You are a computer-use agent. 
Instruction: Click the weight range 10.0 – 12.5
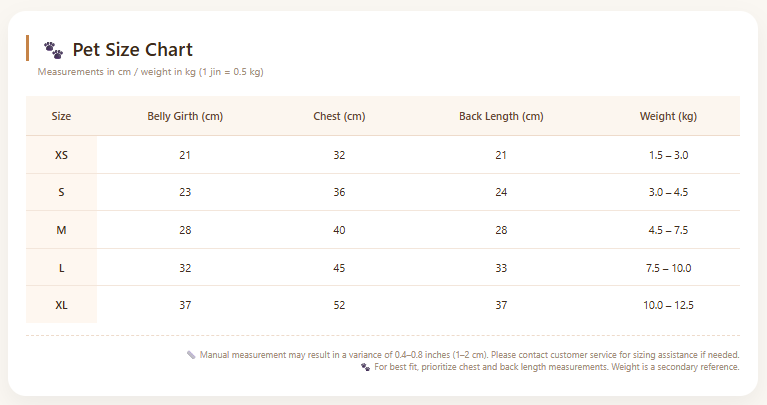[668, 305]
